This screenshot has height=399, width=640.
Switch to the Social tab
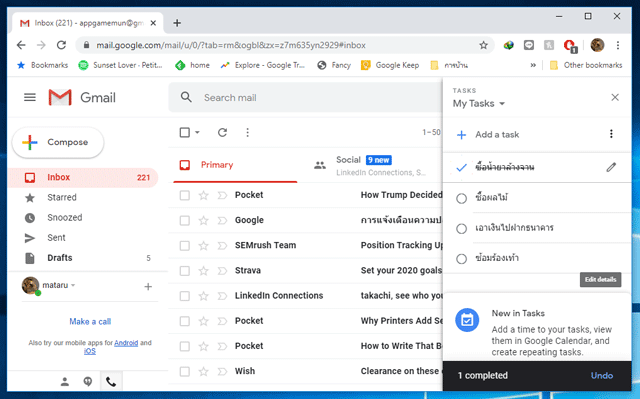(370, 165)
